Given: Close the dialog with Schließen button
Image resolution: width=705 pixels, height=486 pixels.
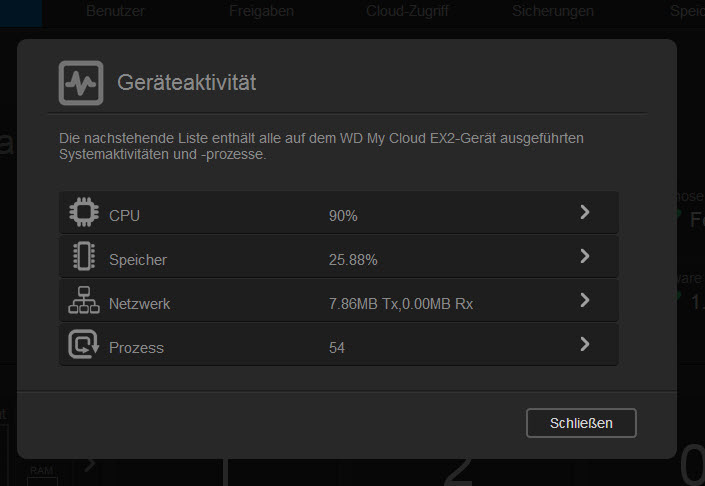Looking at the screenshot, I should pos(581,423).
